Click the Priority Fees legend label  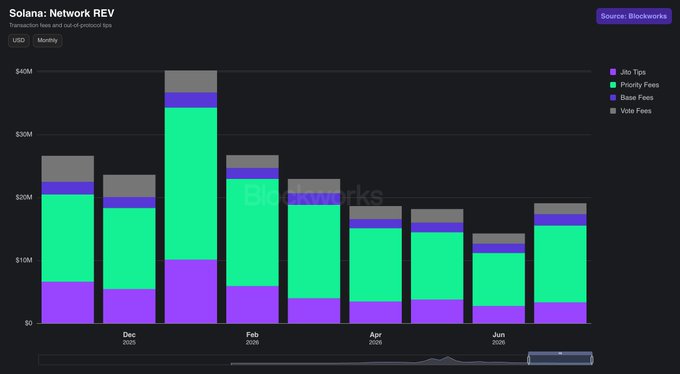point(640,85)
